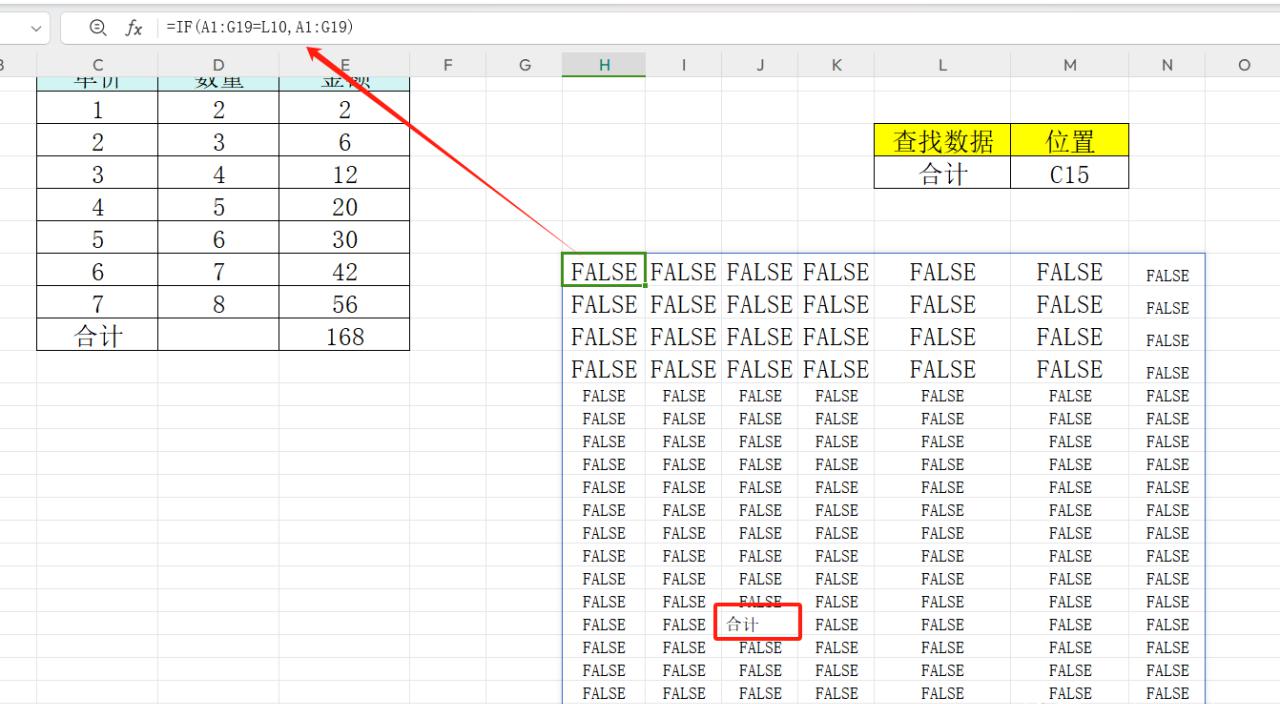Select the amount cell showing 30
1280x704 pixels.
click(344, 239)
